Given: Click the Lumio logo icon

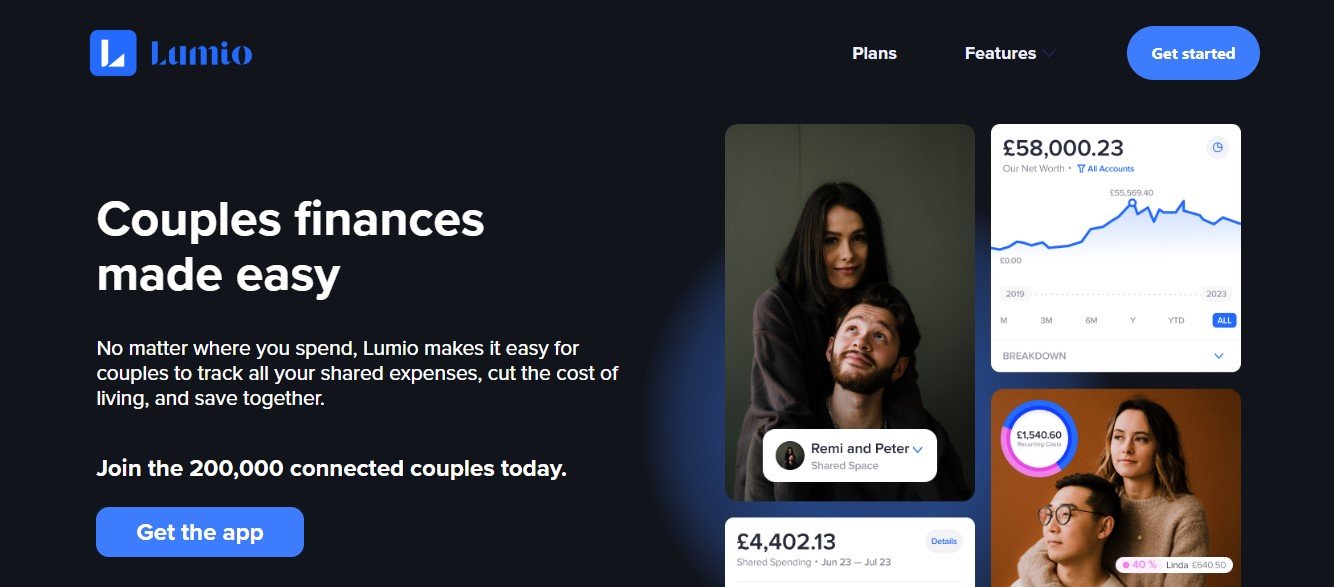Looking at the screenshot, I should click(x=113, y=53).
